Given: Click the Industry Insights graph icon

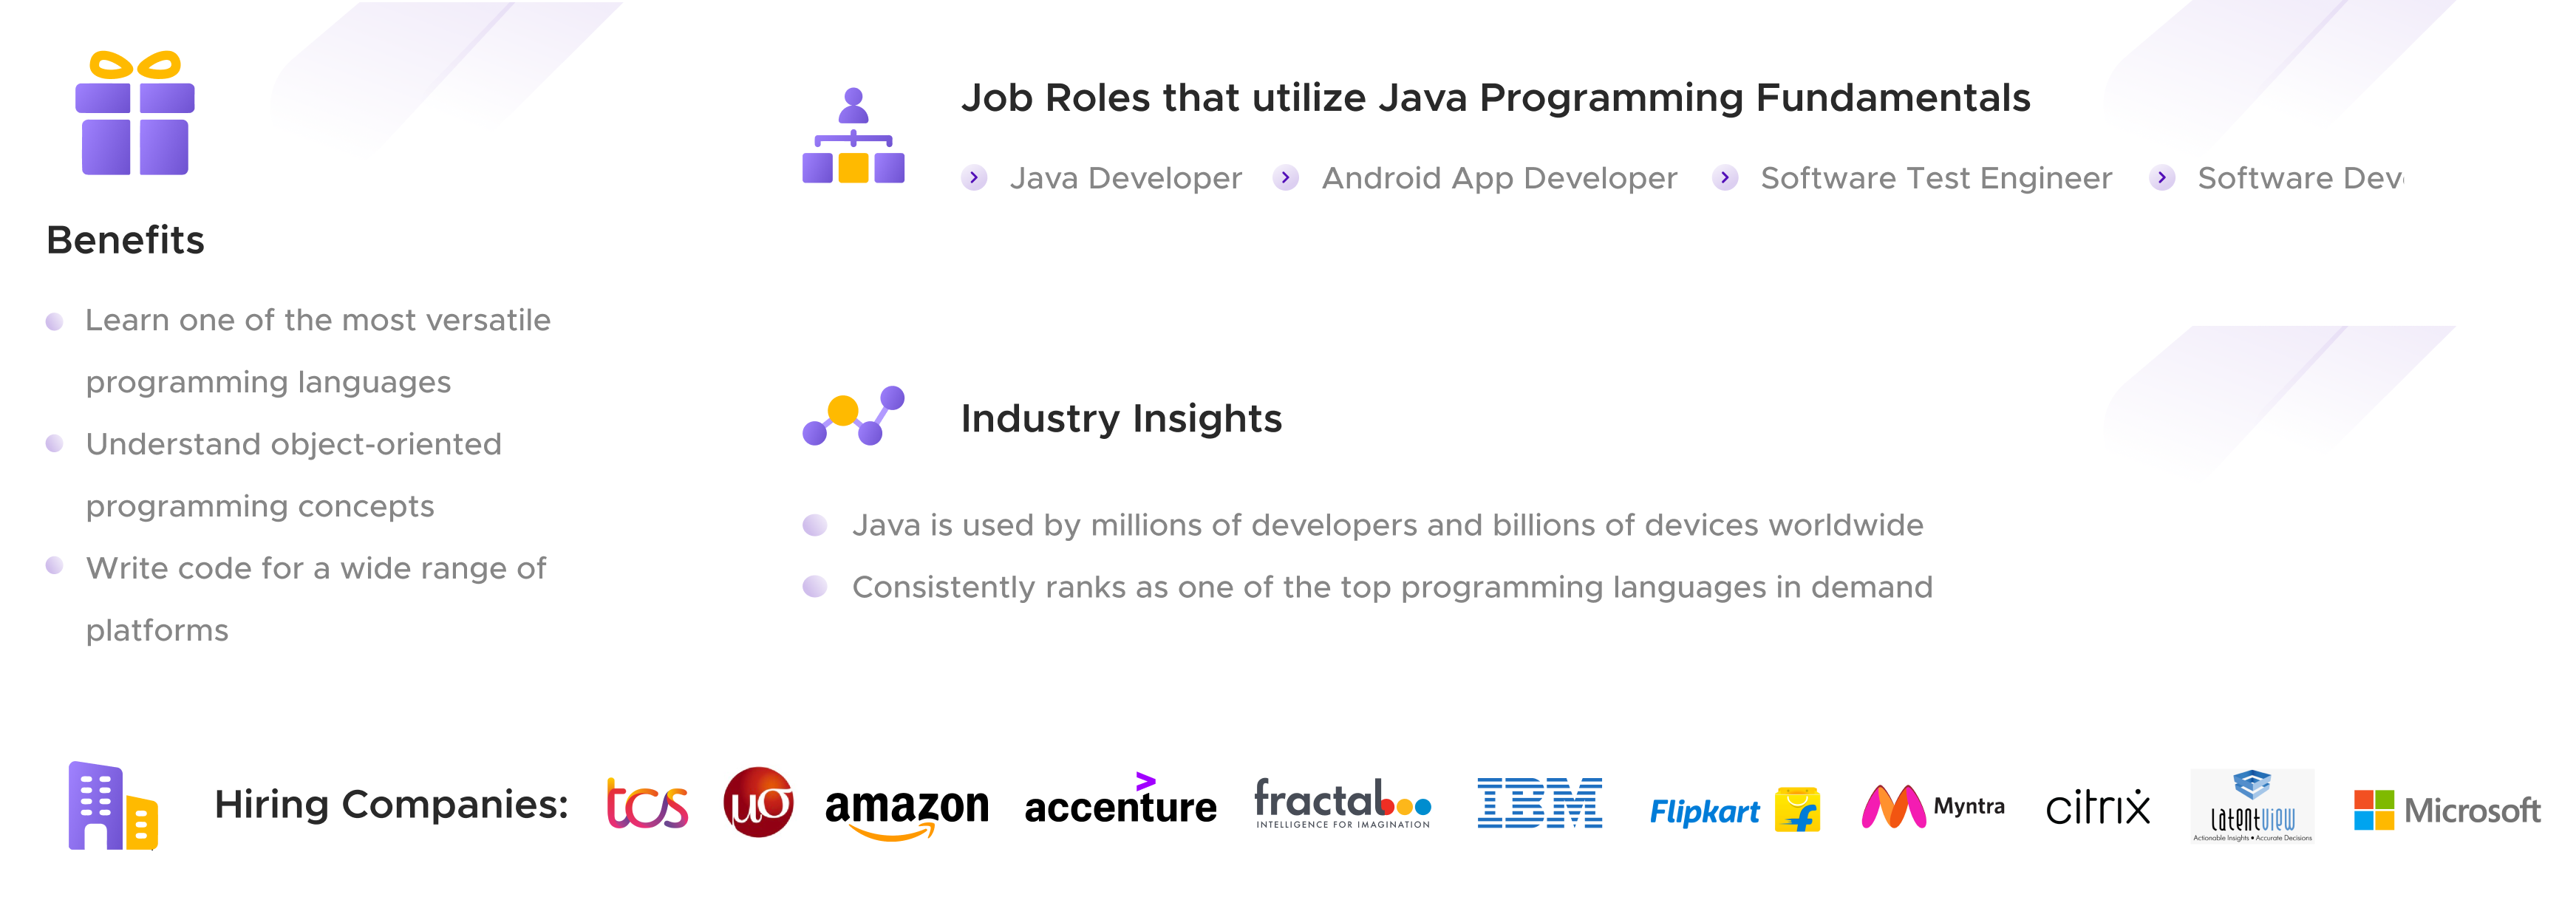Looking at the screenshot, I should [853, 415].
